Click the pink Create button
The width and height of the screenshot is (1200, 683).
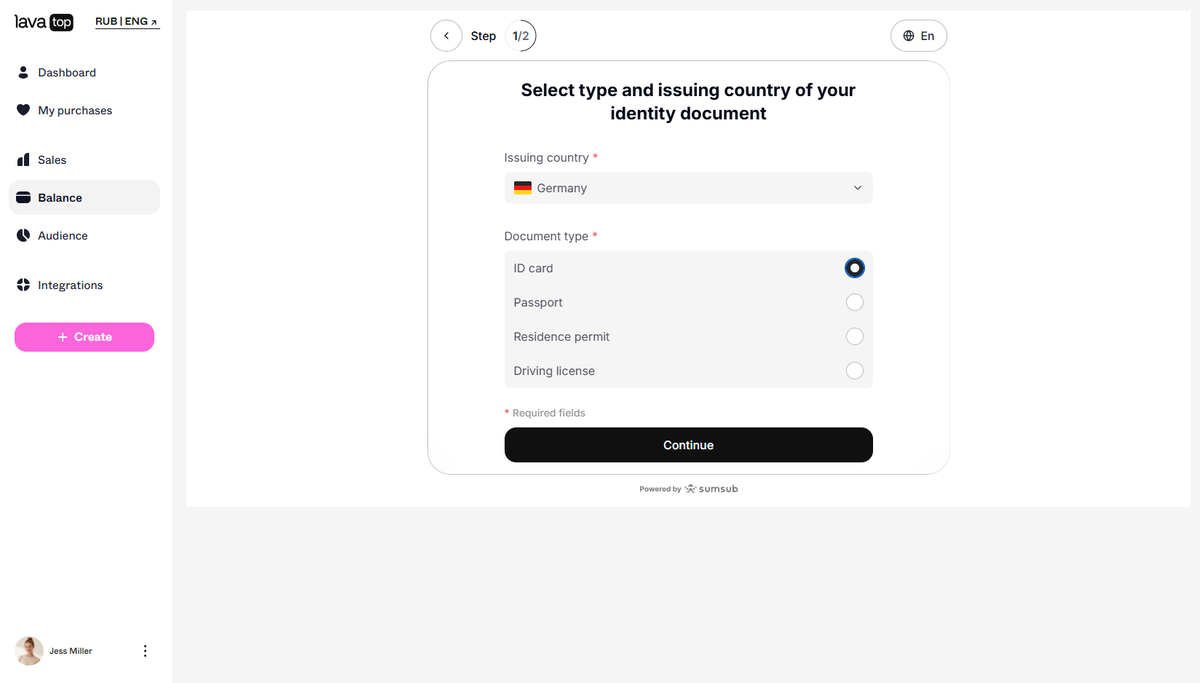84,337
